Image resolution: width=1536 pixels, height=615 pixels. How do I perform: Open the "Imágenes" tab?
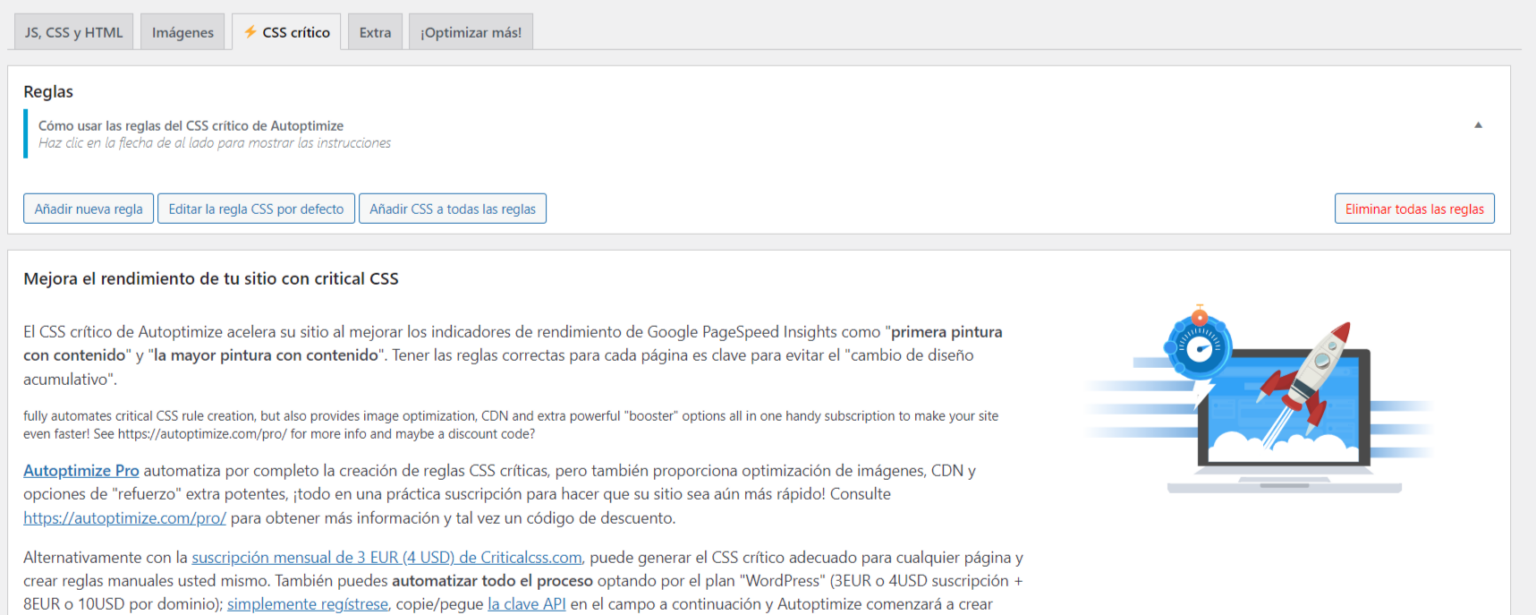182,31
